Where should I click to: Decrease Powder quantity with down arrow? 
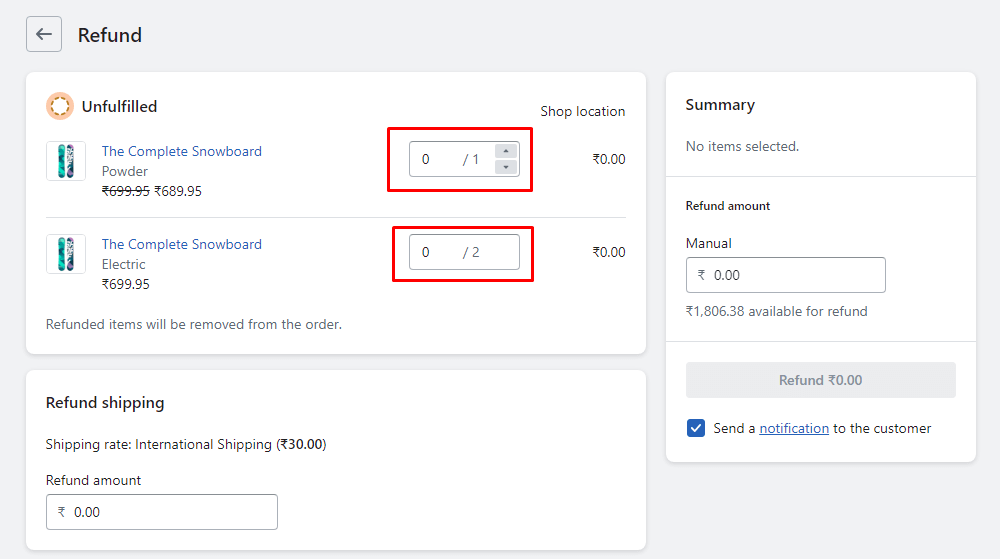[x=506, y=167]
